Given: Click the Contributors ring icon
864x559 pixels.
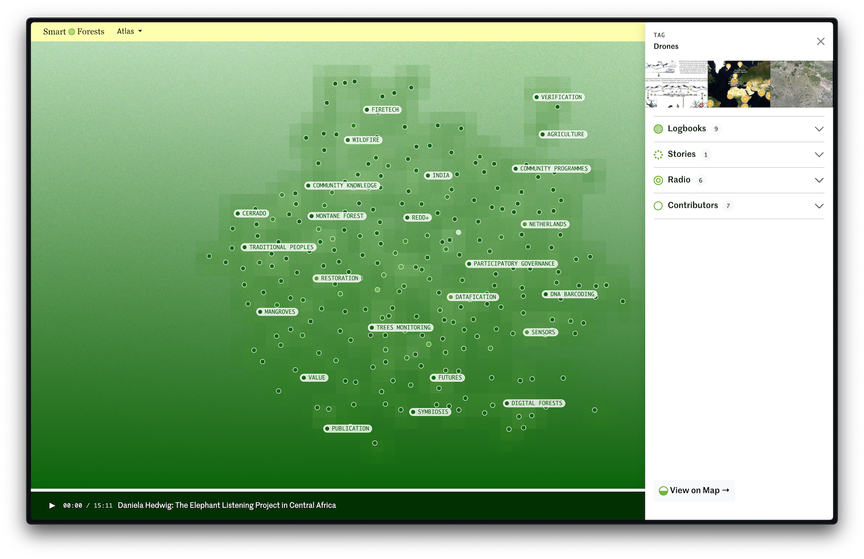Looking at the screenshot, I should (658, 206).
